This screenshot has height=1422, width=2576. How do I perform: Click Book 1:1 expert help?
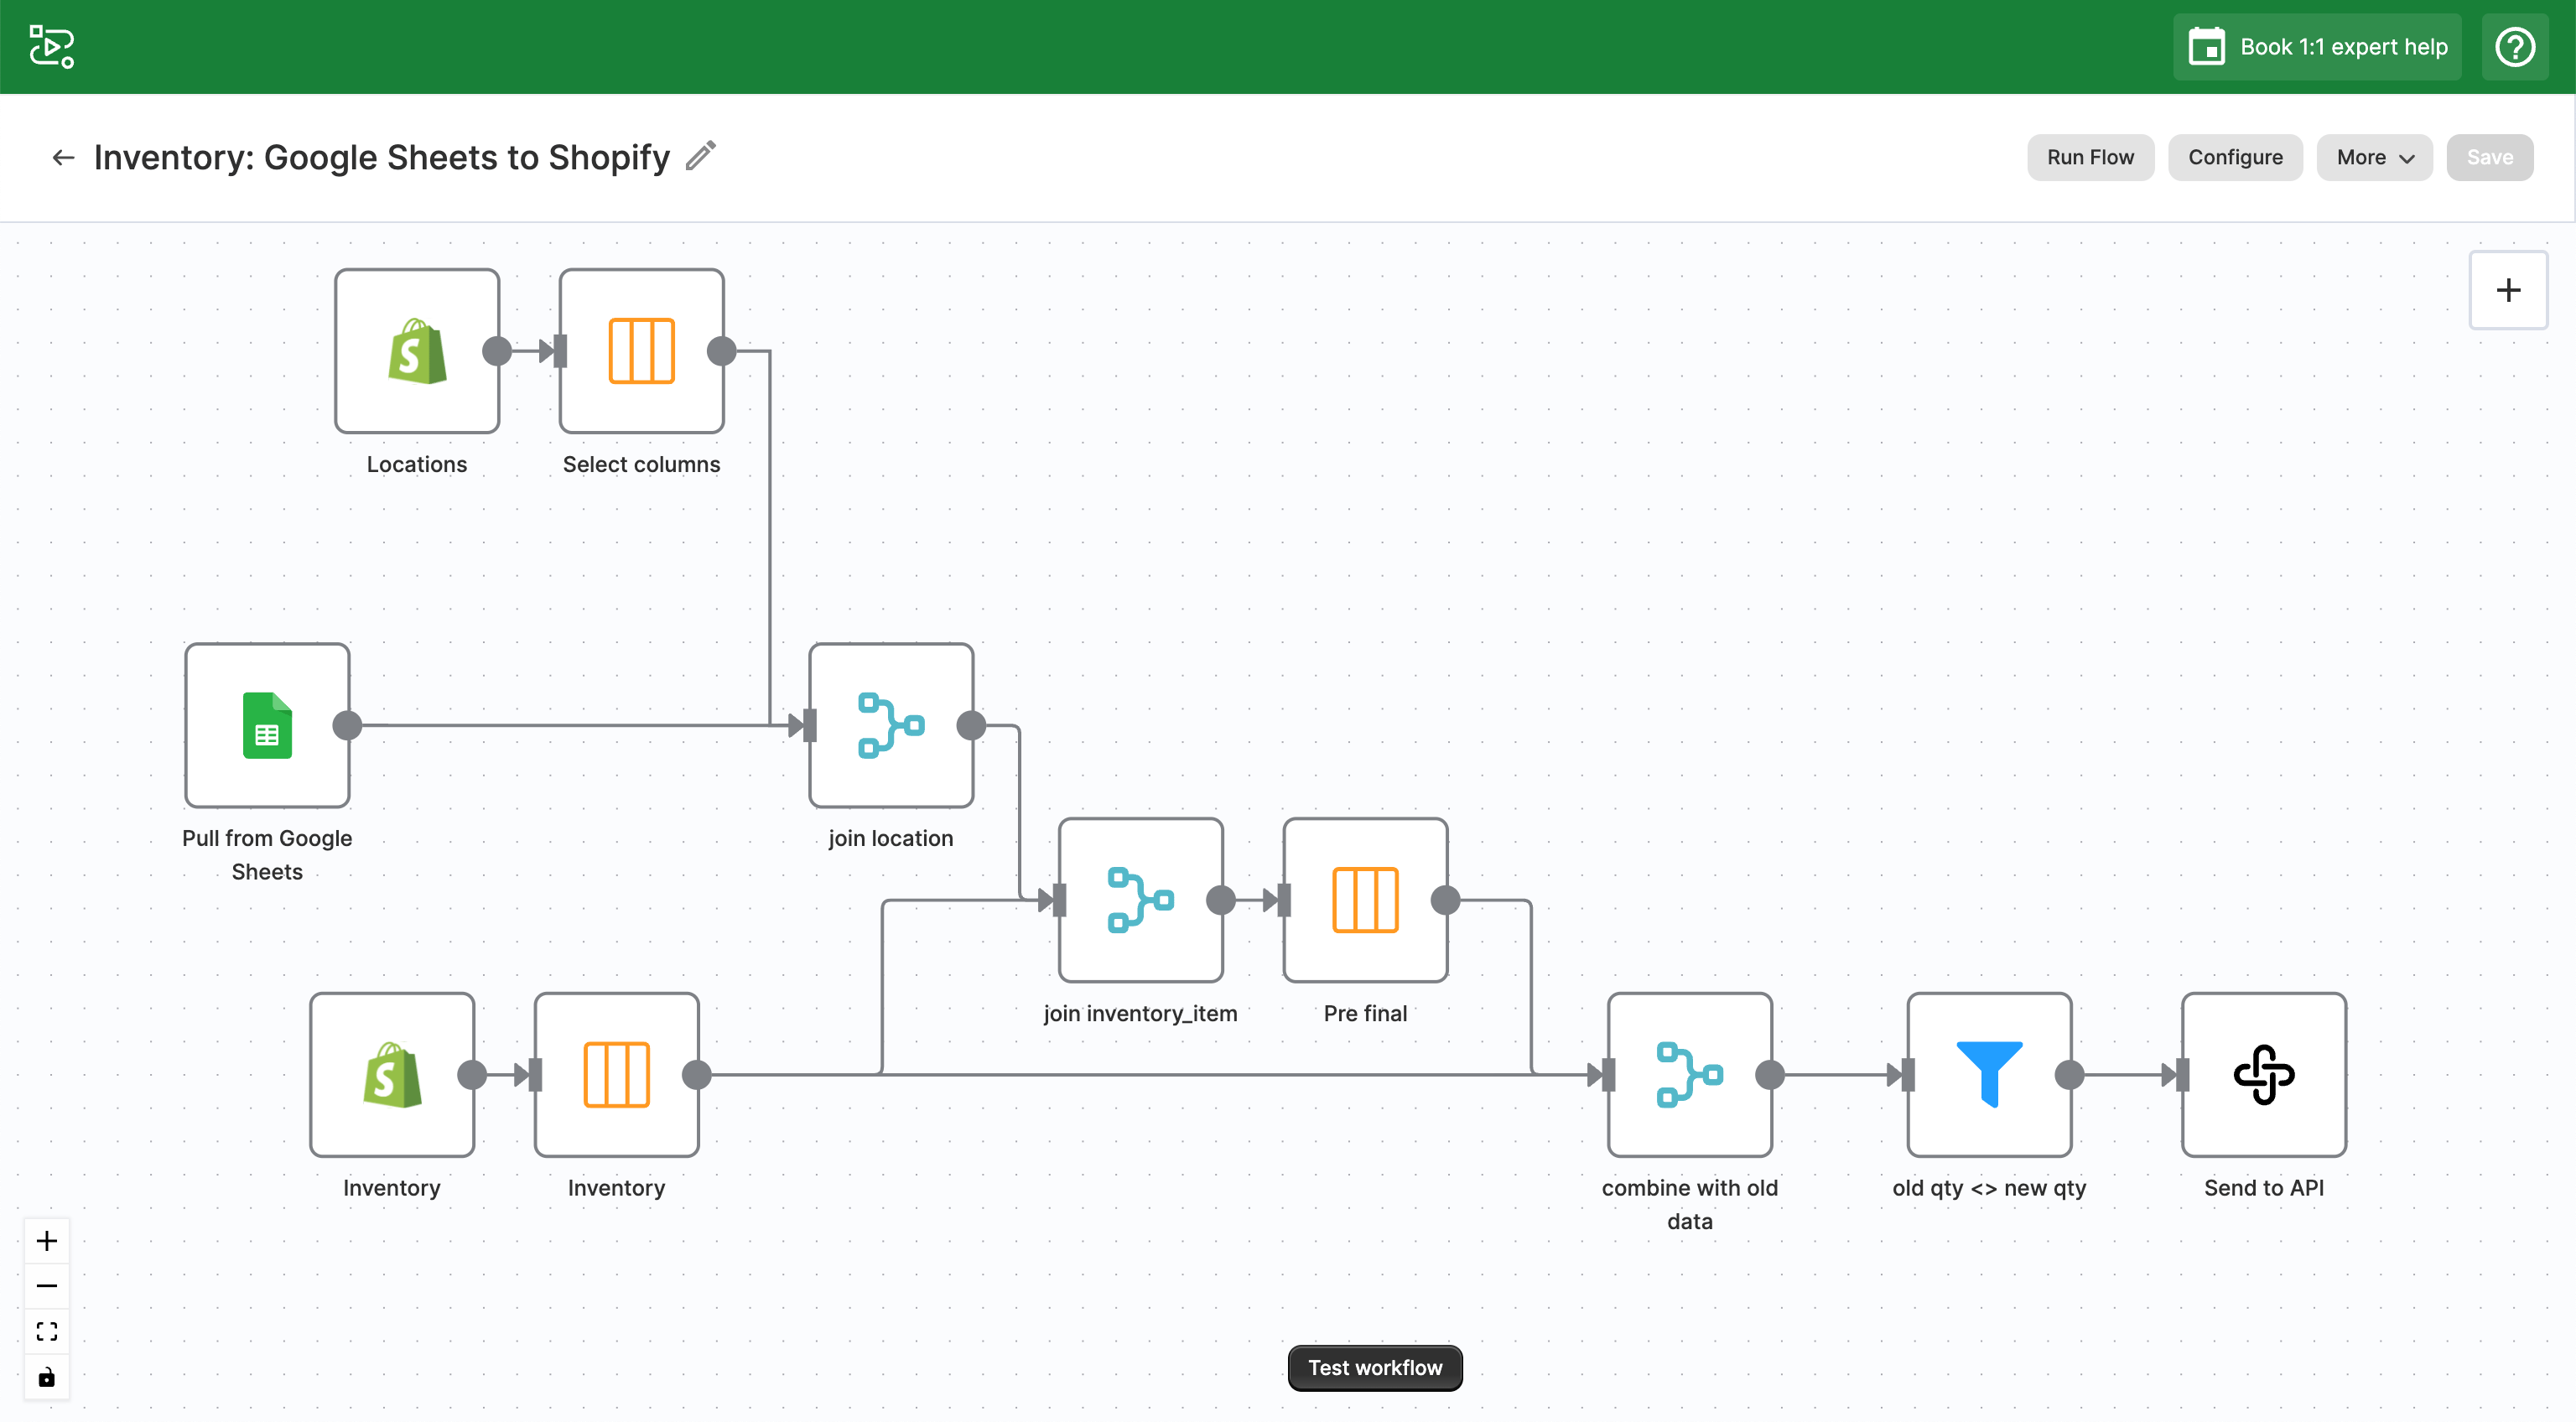[2317, 47]
